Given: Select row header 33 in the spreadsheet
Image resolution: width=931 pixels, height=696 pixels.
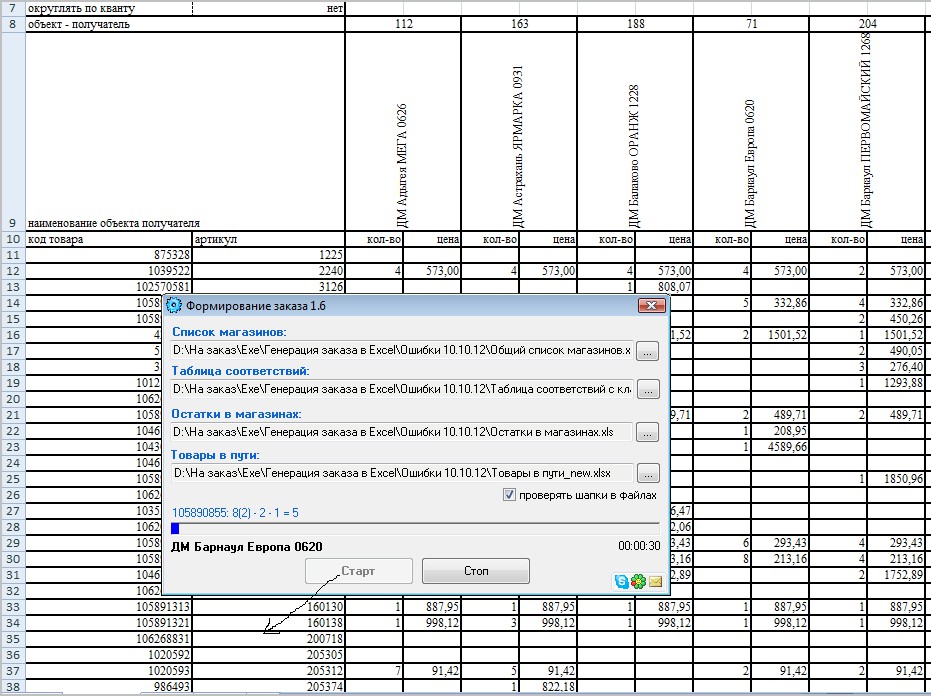Looking at the screenshot, I should pyautogui.click(x=13, y=608).
